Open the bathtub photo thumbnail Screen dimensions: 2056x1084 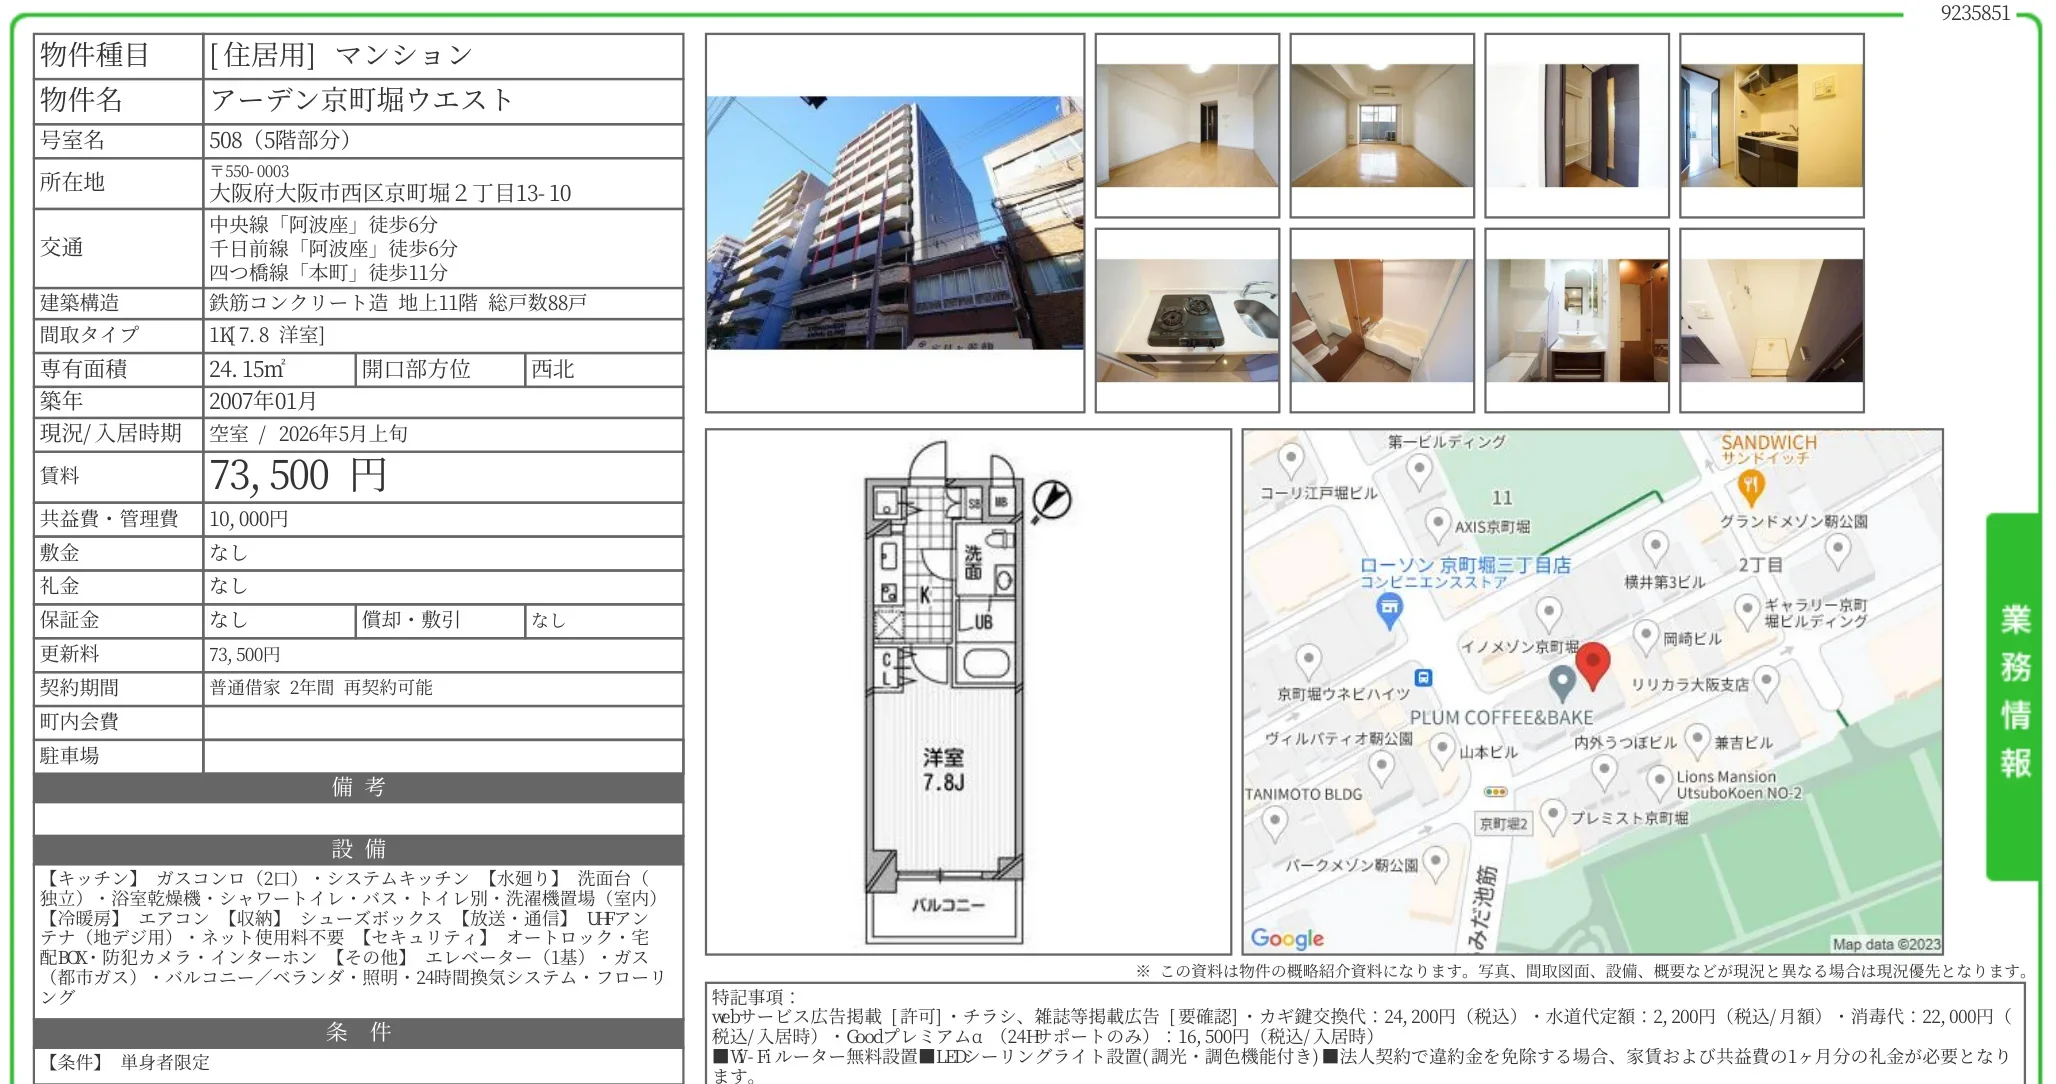pyautogui.click(x=1381, y=320)
